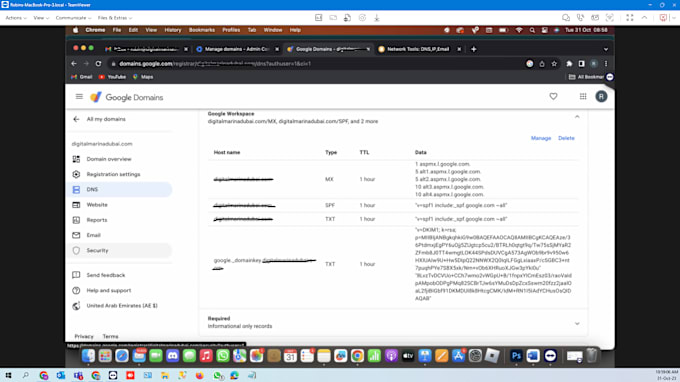Select the SPF record type cell
This screenshot has width=680, height=382.
[x=330, y=205]
